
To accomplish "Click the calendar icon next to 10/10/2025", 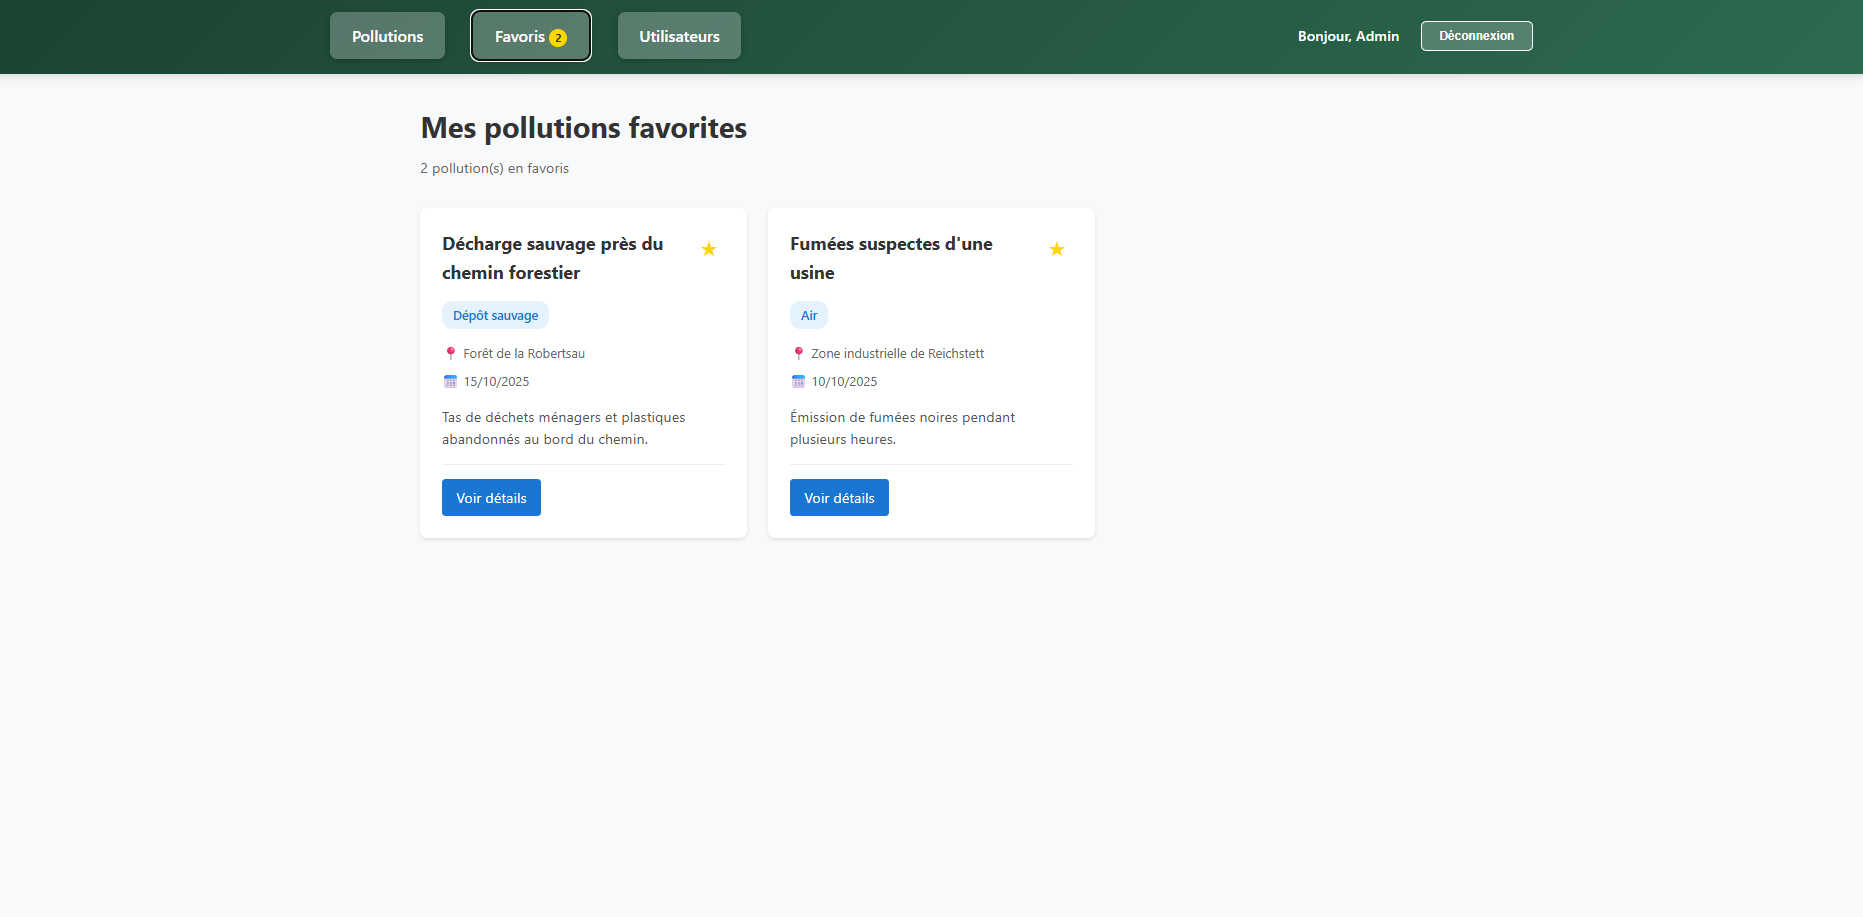I will [798, 381].
